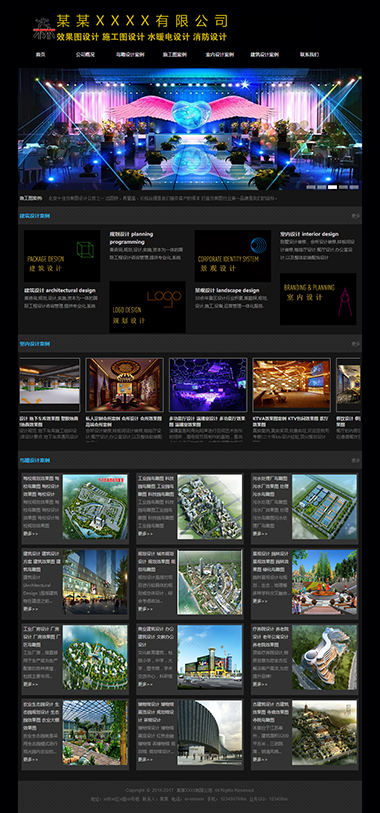The height and width of the screenshot is (813, 380).
Task: Open the 首页 home menu item
Action: (40, 54)
